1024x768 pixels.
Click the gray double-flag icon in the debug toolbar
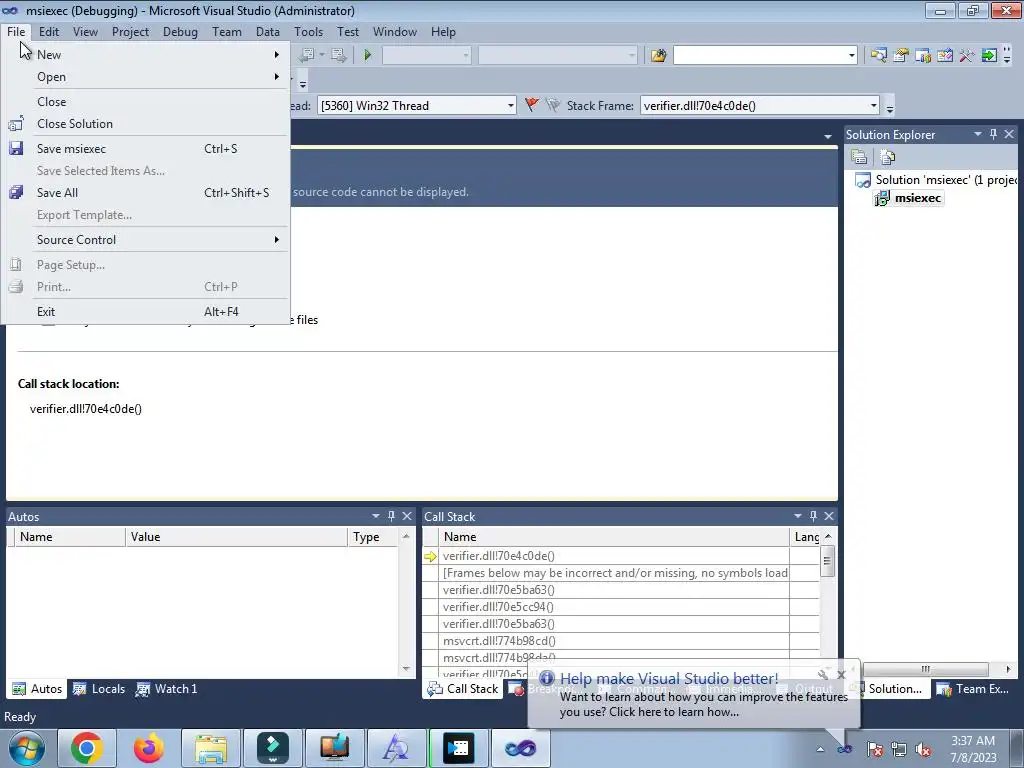553,105
